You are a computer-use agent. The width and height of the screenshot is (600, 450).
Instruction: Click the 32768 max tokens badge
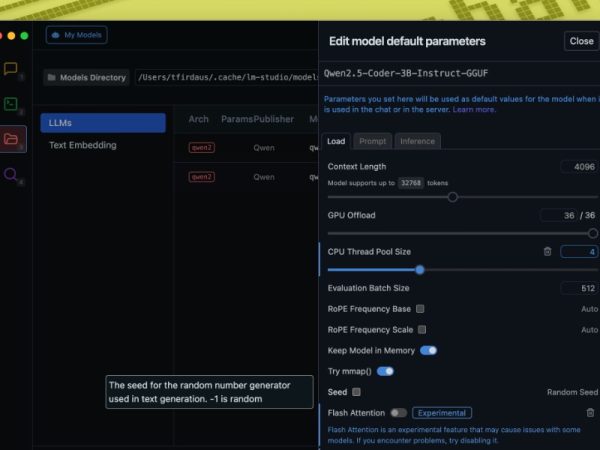411,183
